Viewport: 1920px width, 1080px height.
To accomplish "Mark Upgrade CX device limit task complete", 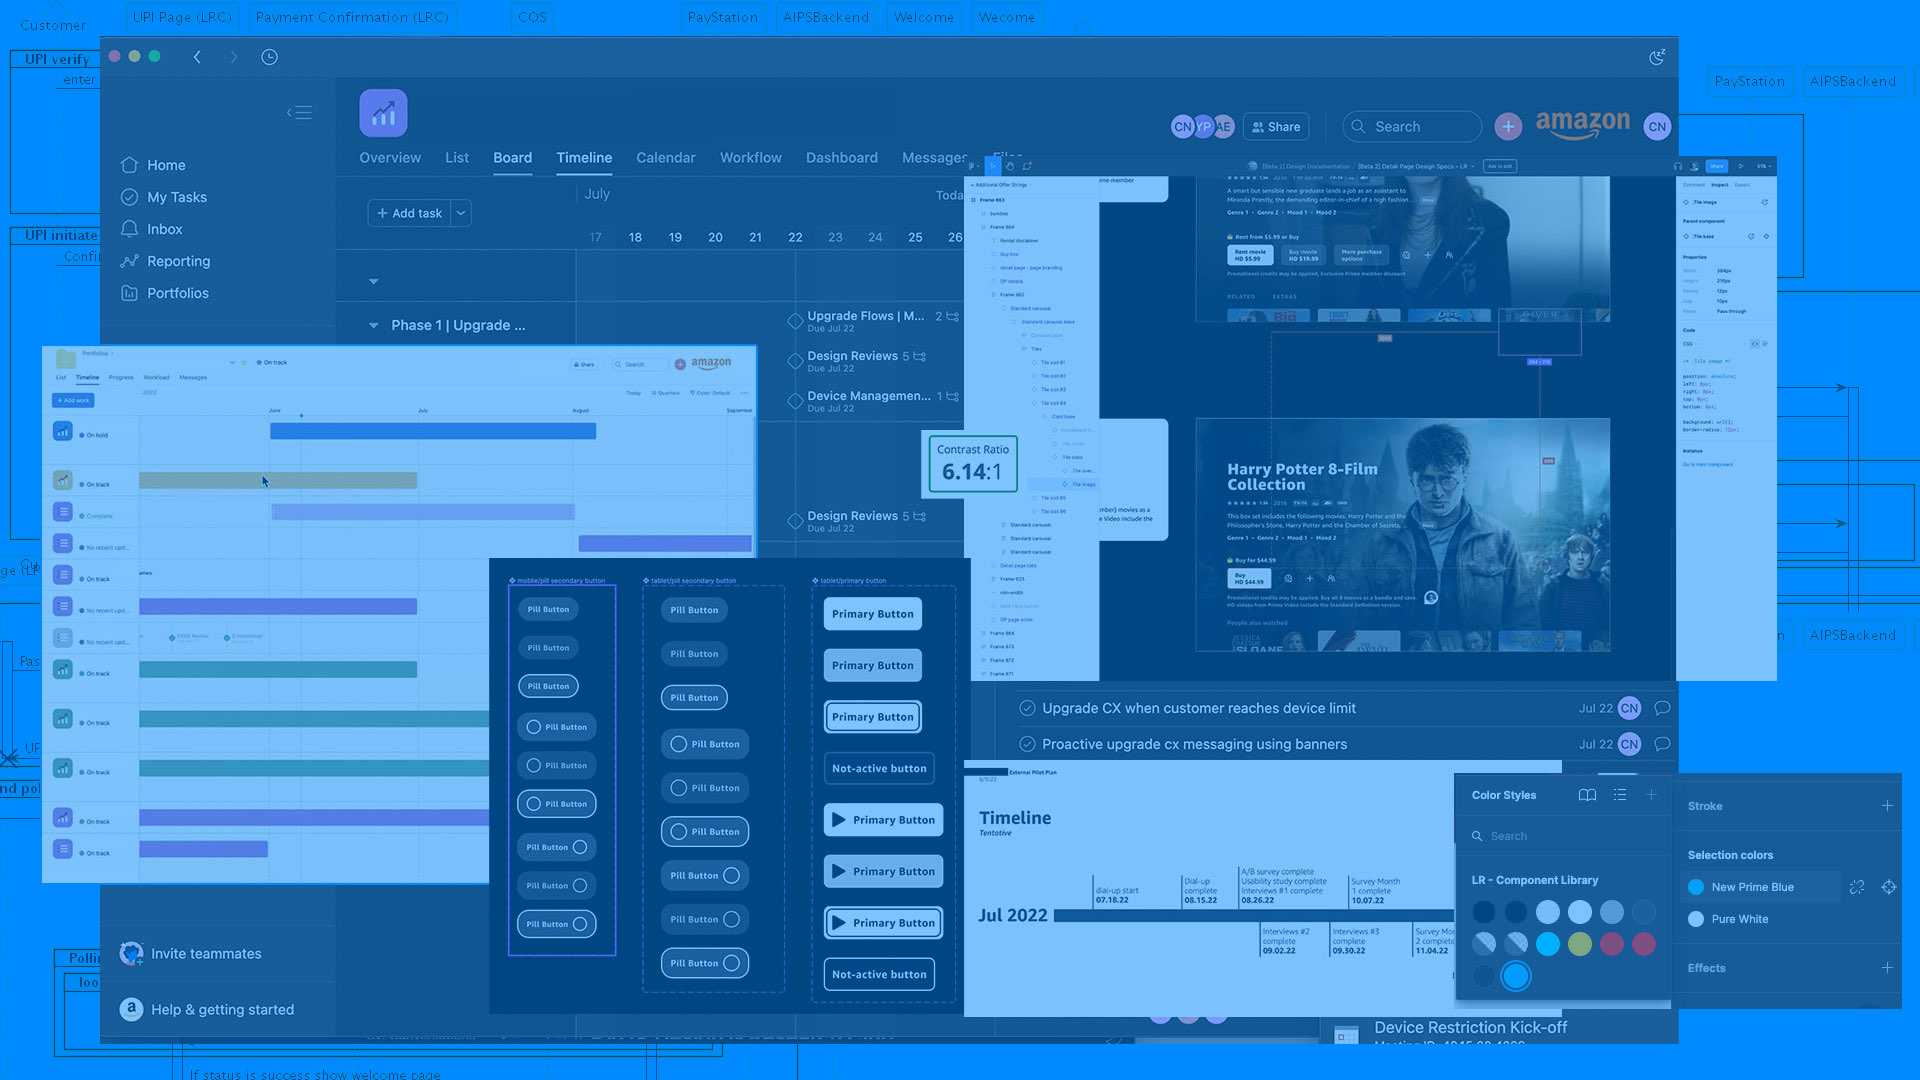I will tap(1027, 708).
